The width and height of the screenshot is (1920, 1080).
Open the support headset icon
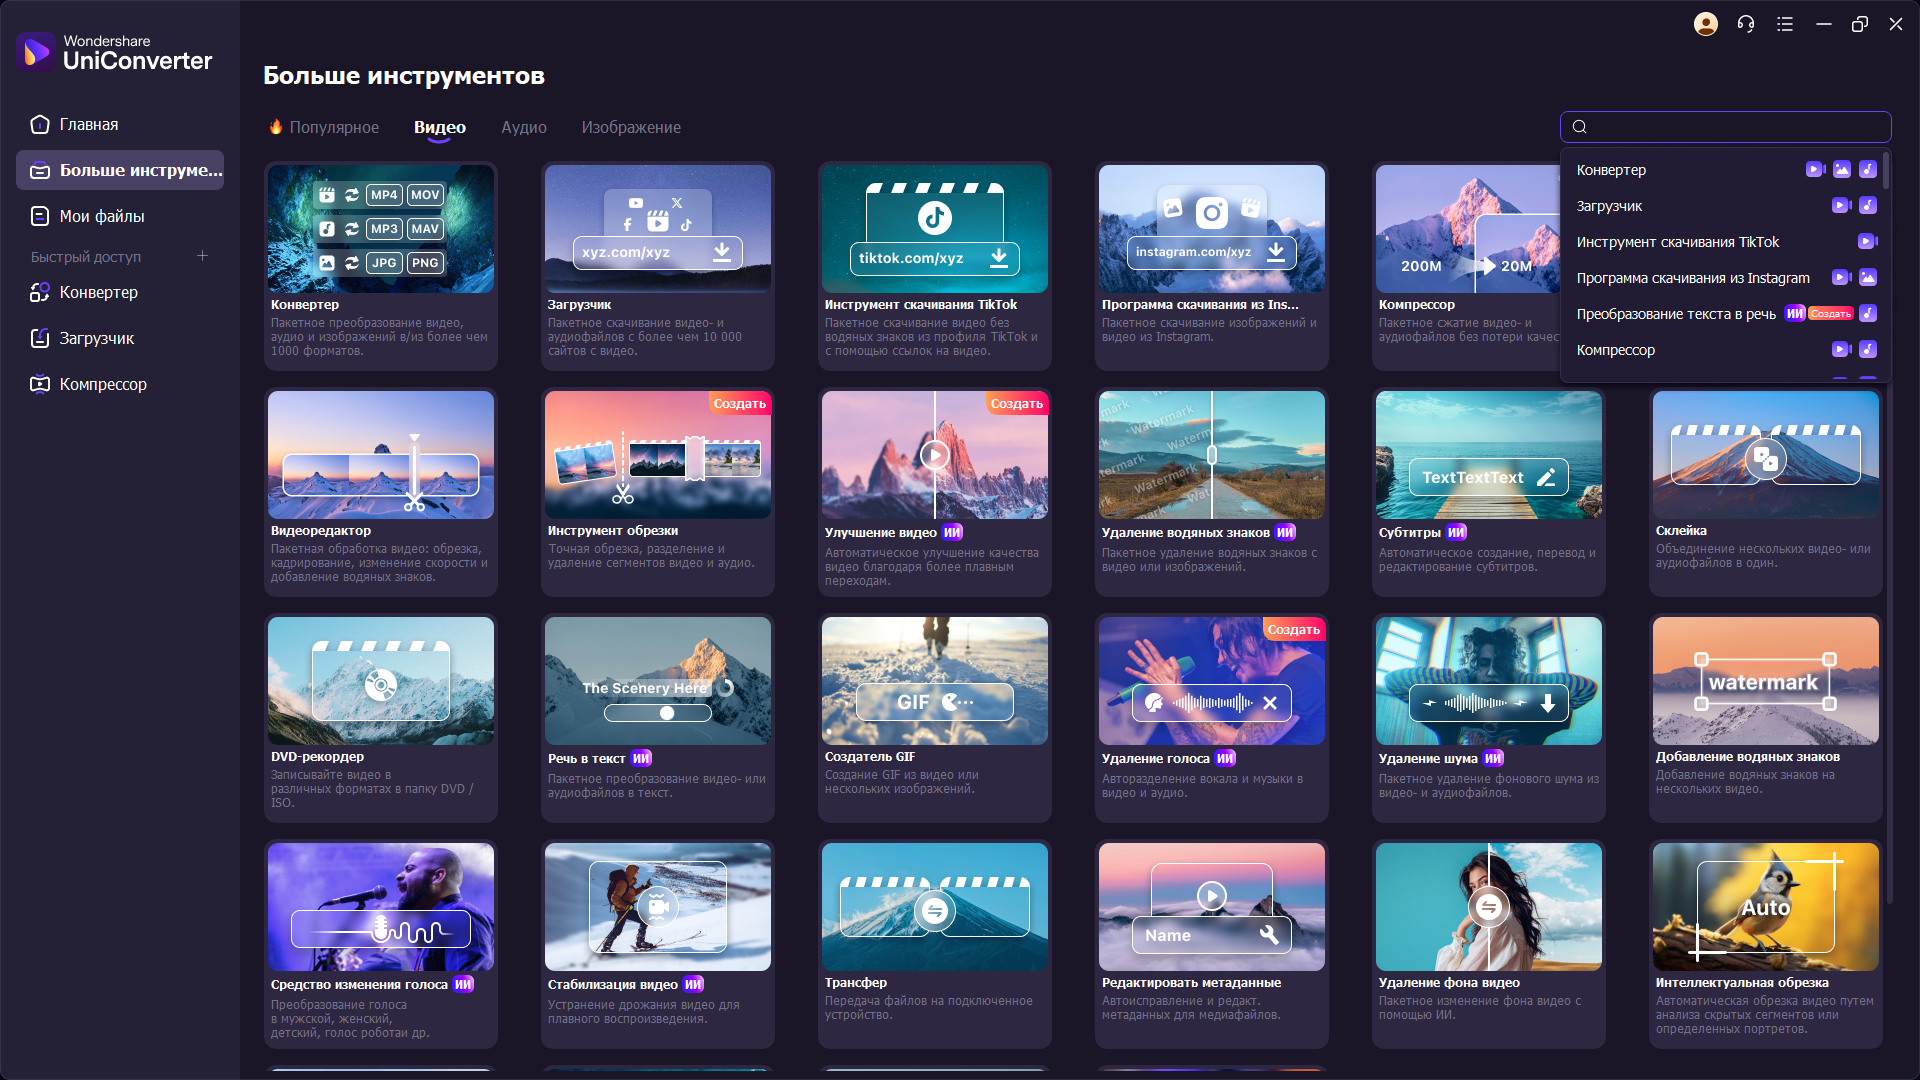pyautogui.click(x=1746, y=24)
